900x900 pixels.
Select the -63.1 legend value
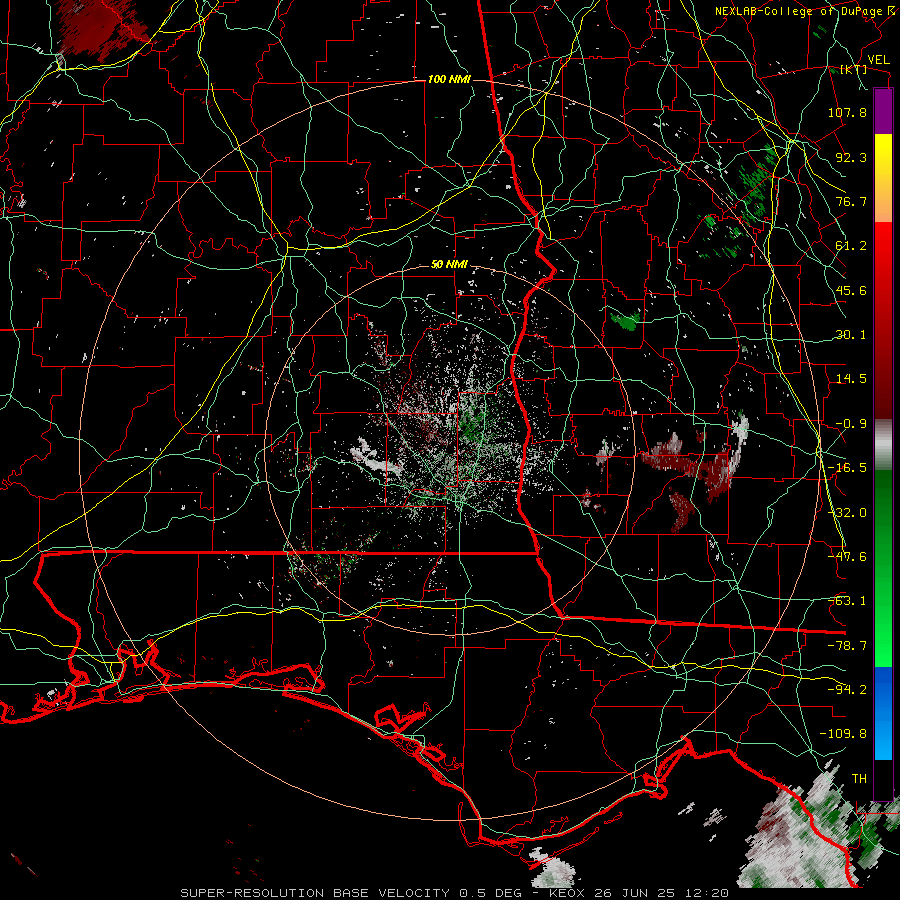pyautogui.click(x=847, y=600)
